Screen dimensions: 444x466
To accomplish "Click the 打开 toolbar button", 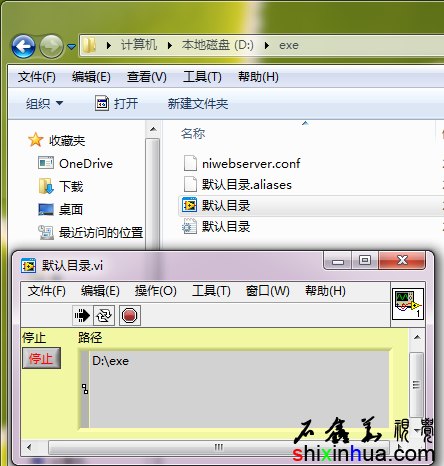I will click(117, 103).
